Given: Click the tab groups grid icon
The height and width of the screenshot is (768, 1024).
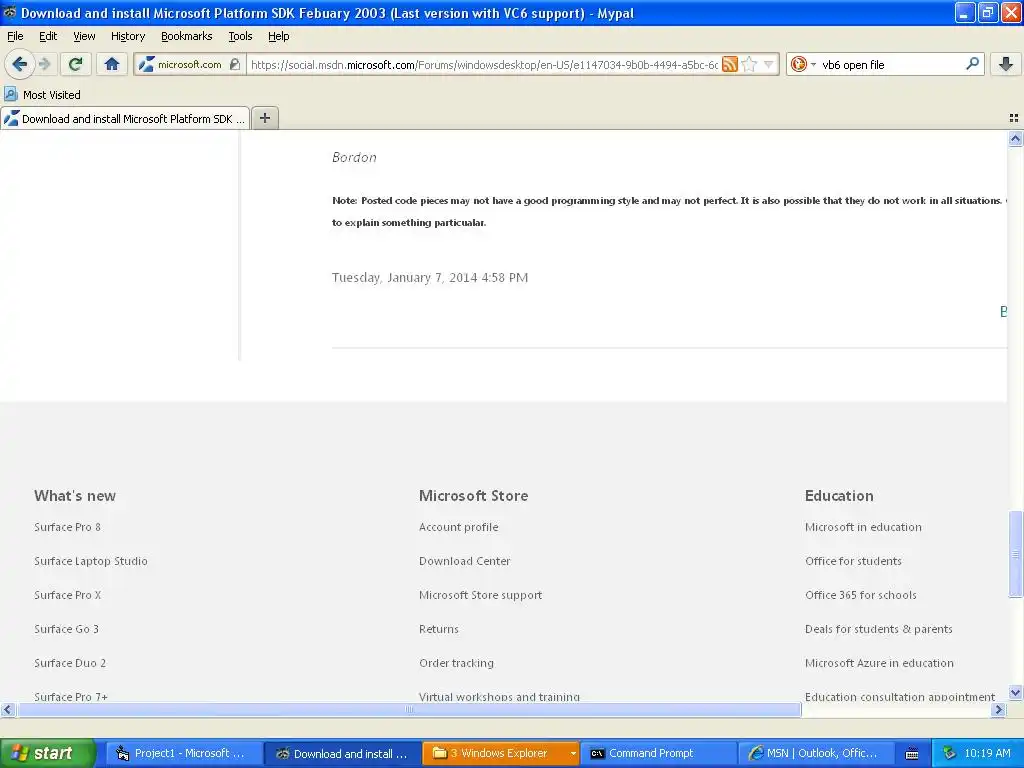Looking at the screenshot, I should pos(1014,118).
